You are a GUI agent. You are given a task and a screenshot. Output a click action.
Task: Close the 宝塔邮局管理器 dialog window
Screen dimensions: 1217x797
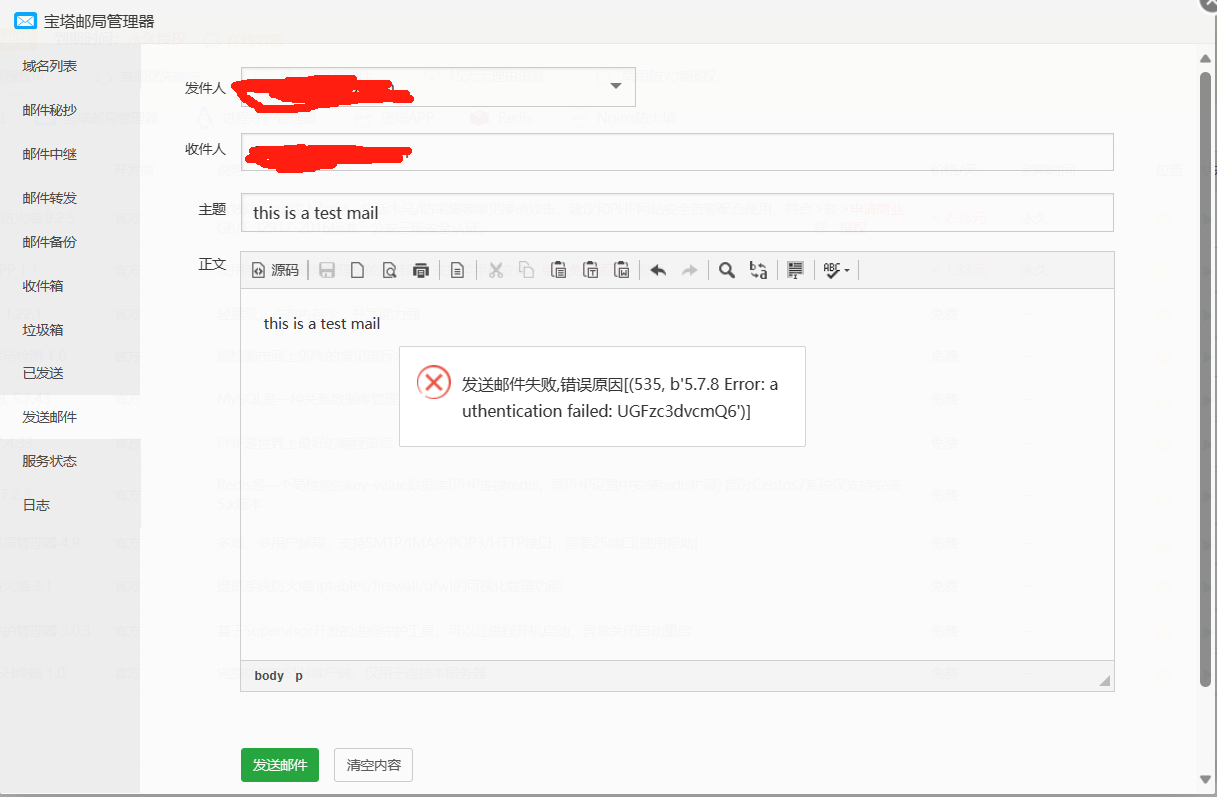coord(1209,4)
